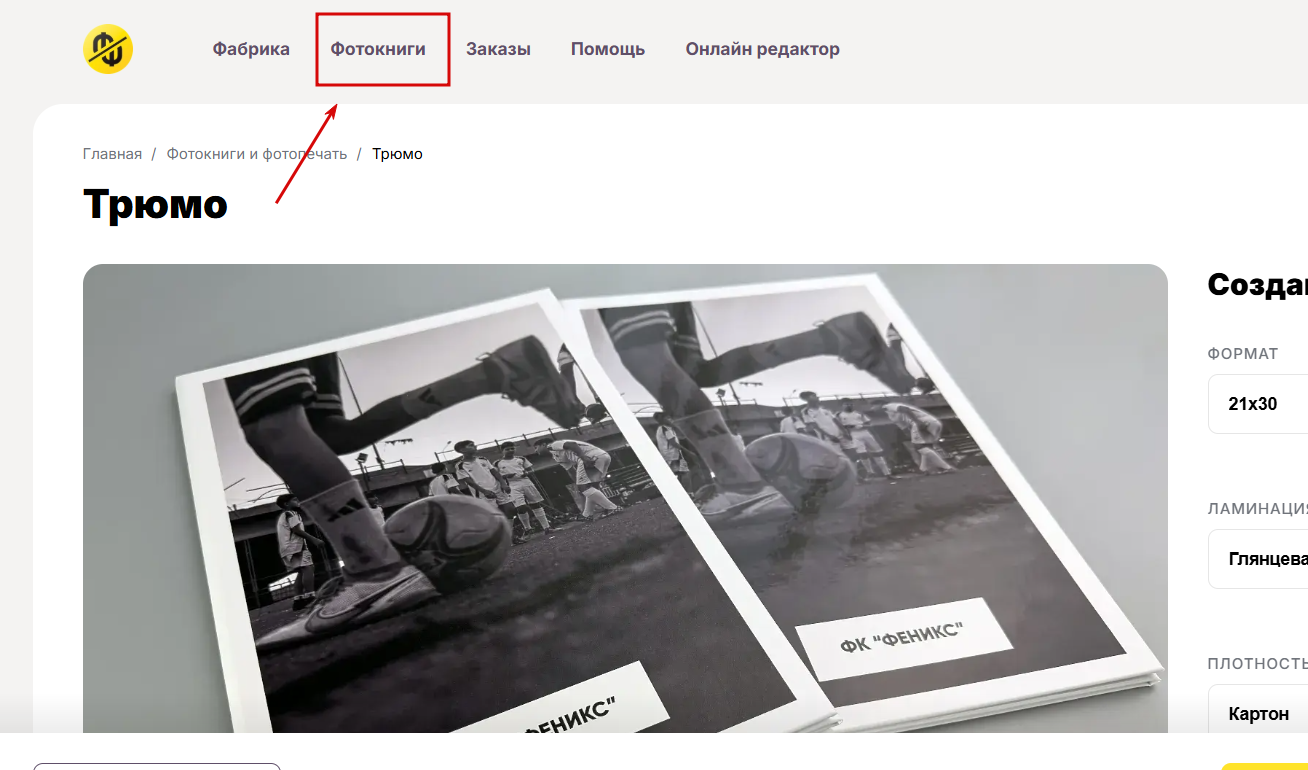
Task: Follow the Главная breadcrumb link
Action: 112,154
